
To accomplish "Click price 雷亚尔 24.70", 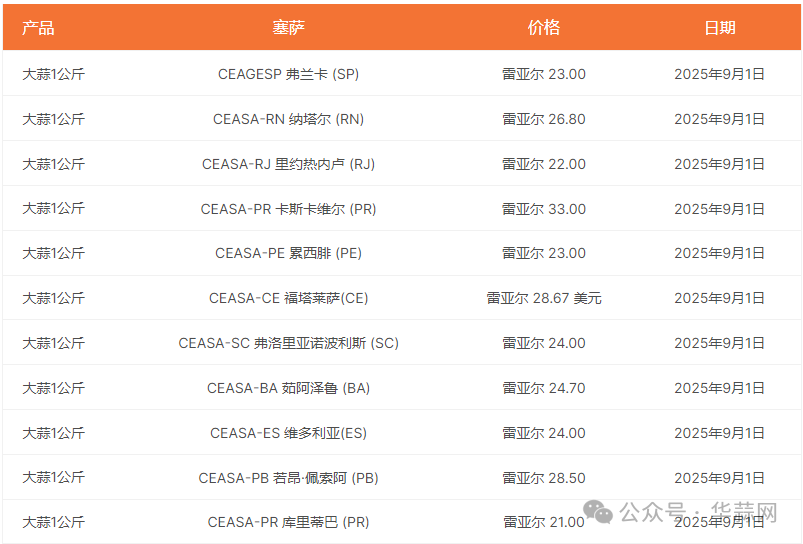I will 543,388.
